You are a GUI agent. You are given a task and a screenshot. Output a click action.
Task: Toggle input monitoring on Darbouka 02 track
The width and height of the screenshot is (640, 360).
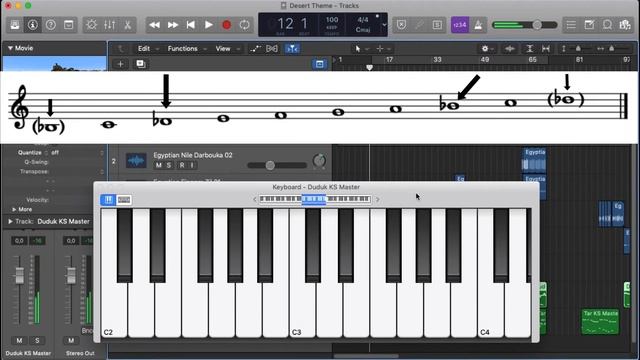pos(192,165)
